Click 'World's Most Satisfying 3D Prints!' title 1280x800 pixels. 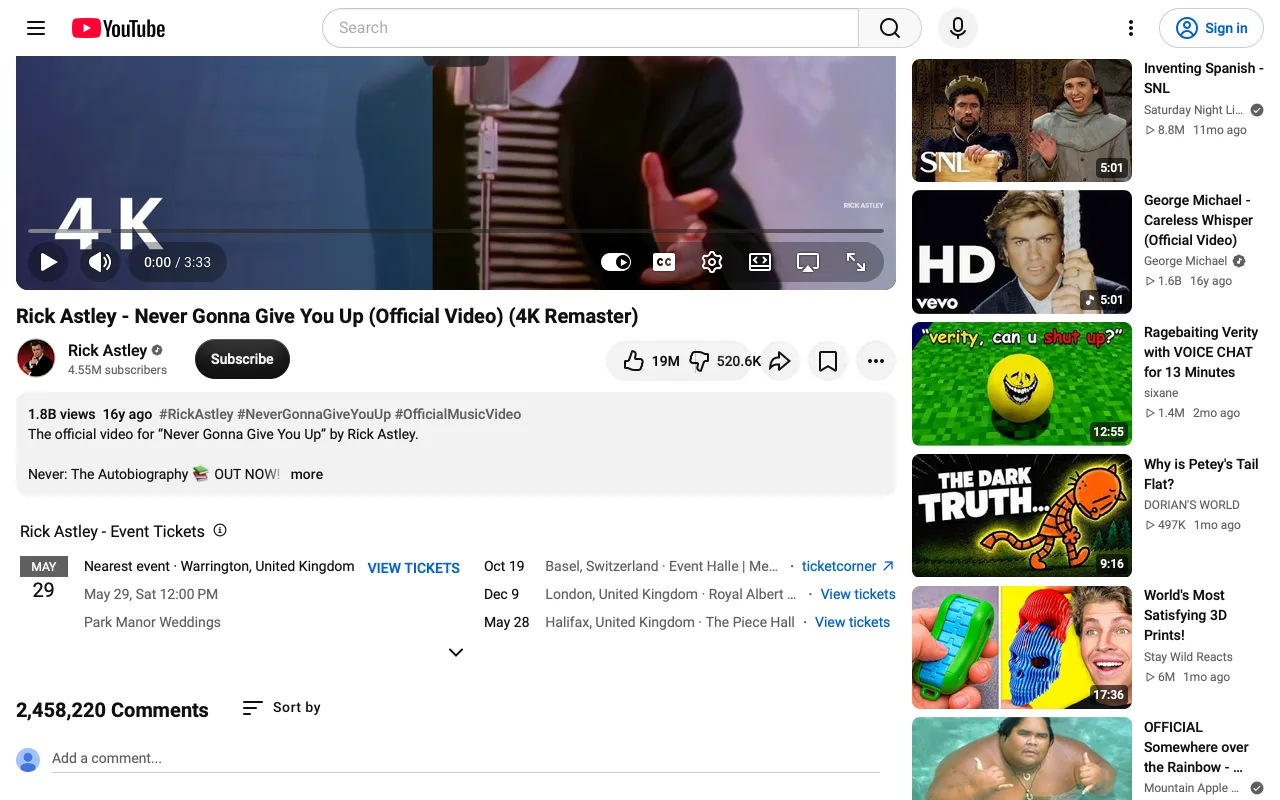click(x=1185, y=615)
